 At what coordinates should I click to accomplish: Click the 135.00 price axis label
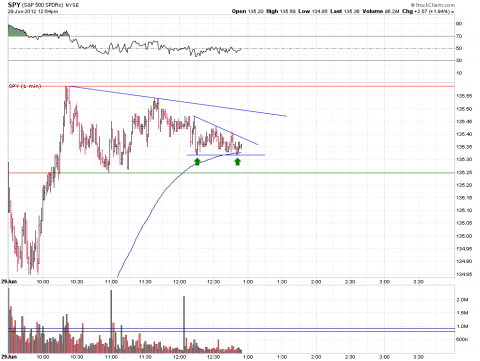point(464,236)
